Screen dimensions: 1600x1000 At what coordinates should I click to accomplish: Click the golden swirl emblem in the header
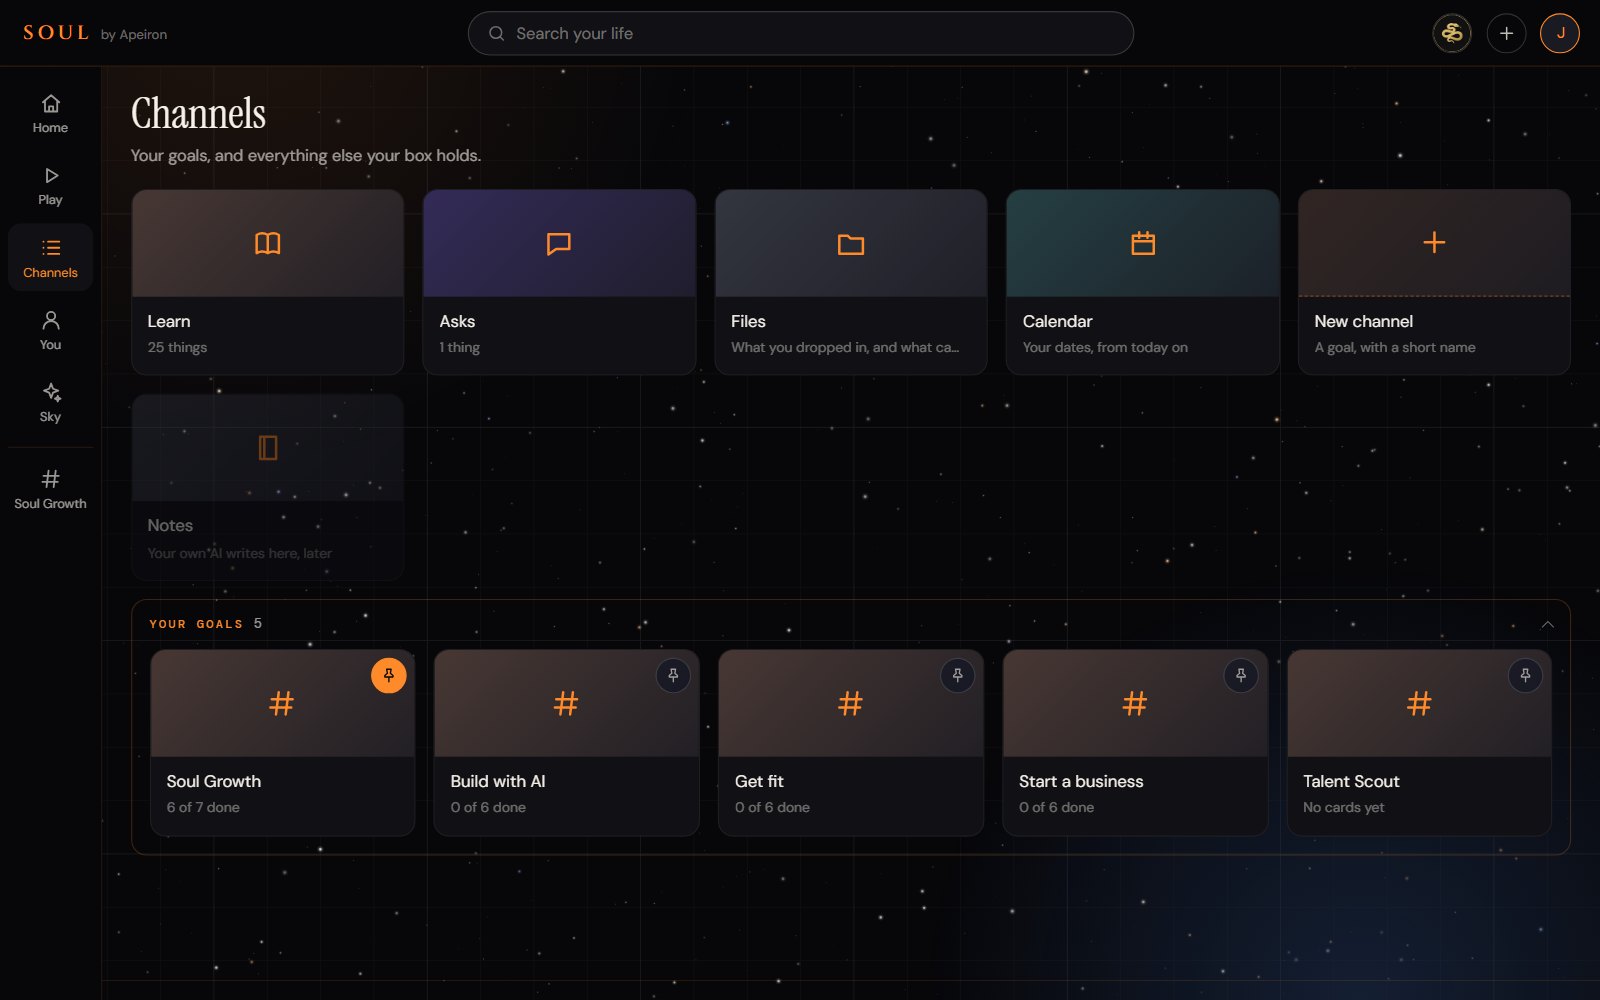click(x=1452, y=33)
